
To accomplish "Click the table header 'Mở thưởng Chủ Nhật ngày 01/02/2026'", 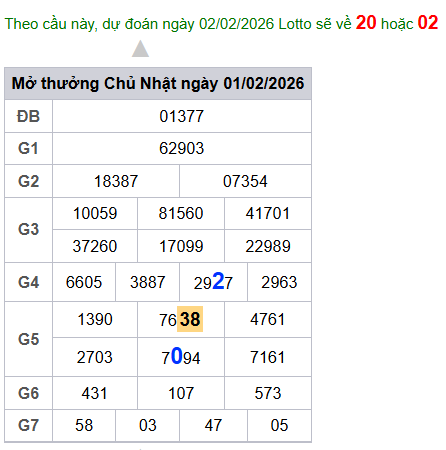I will coord(158,83).
